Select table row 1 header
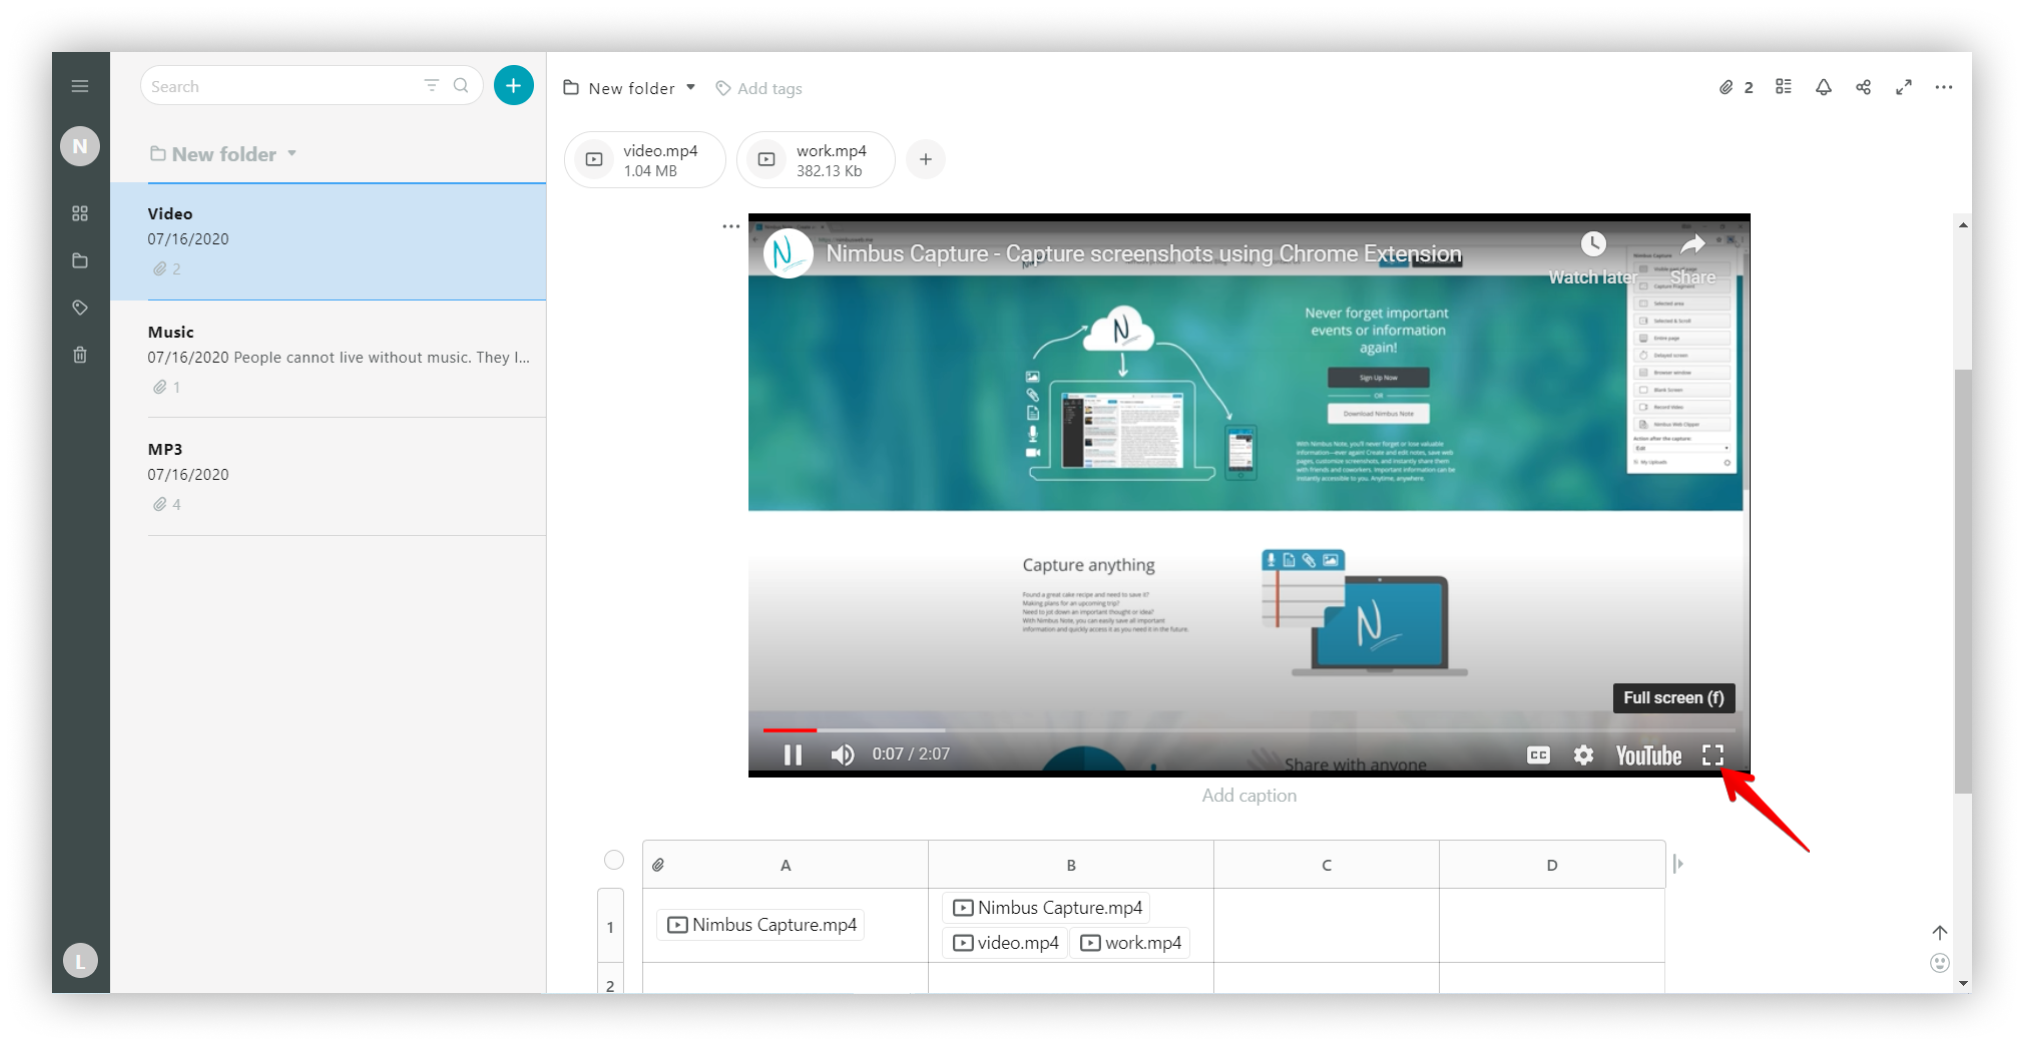Screen dimensions: 2024x1046 pos(610,926)
